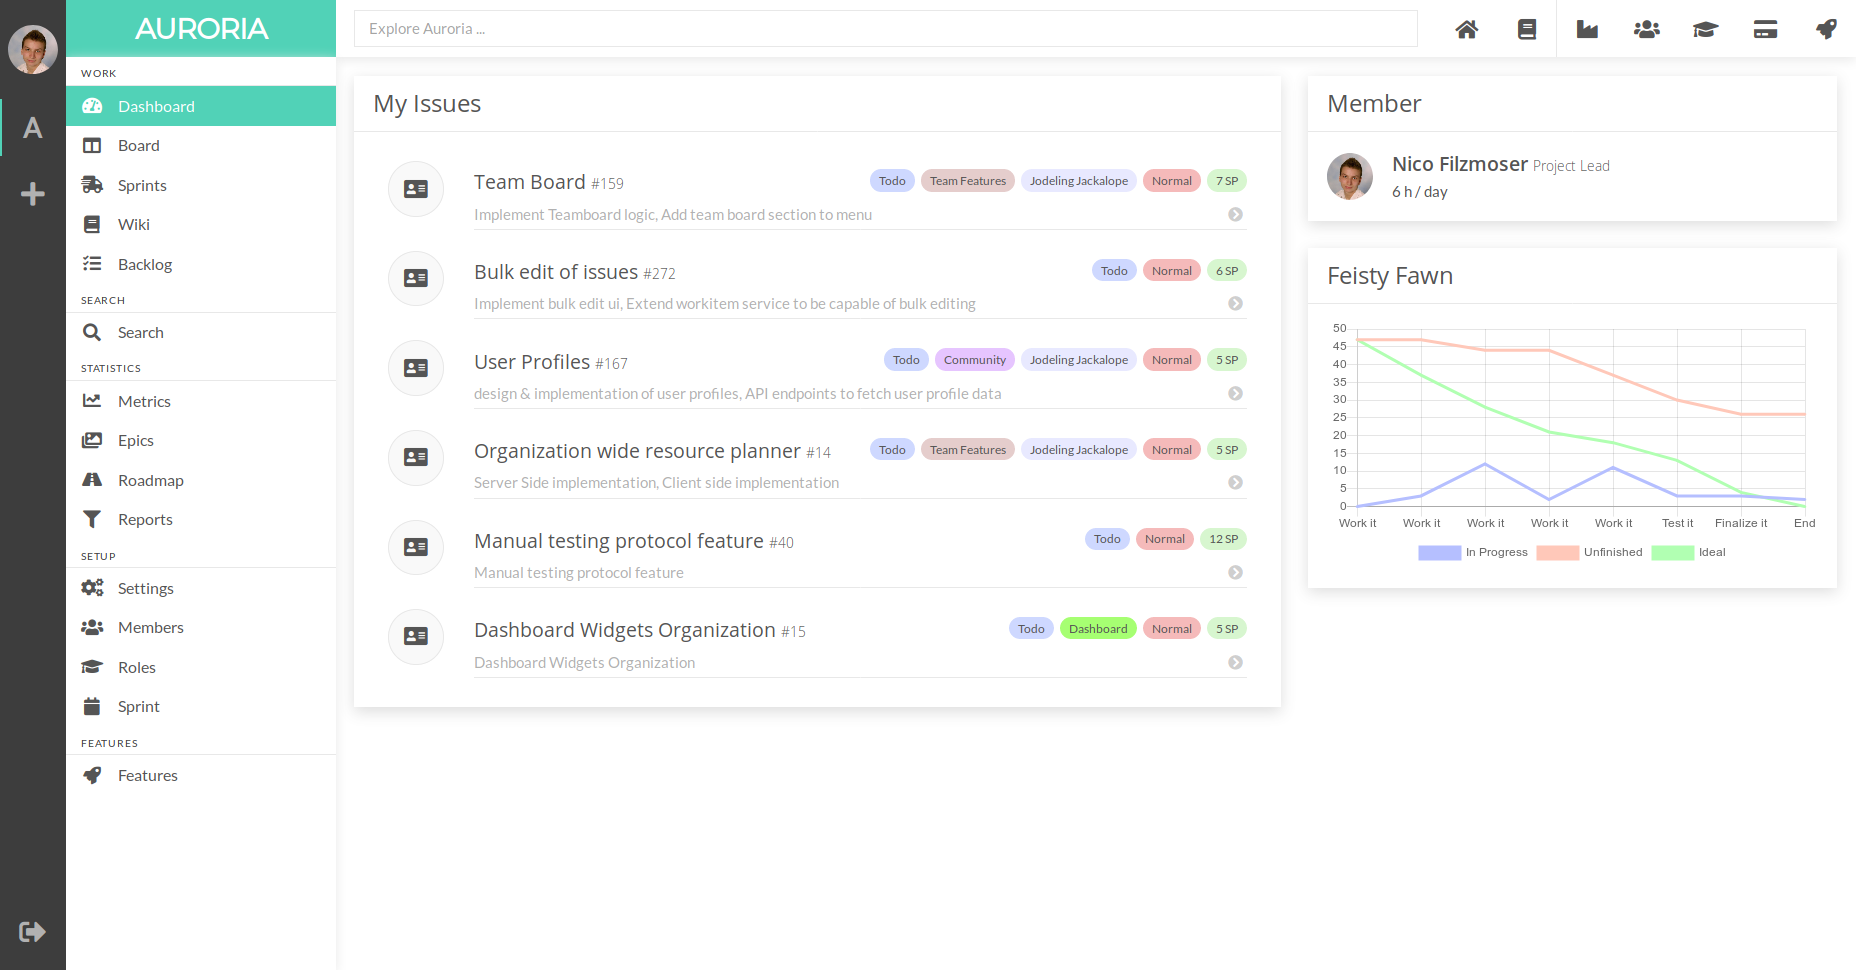Open the rocket icon in top bar

[x=1826, y=29]
